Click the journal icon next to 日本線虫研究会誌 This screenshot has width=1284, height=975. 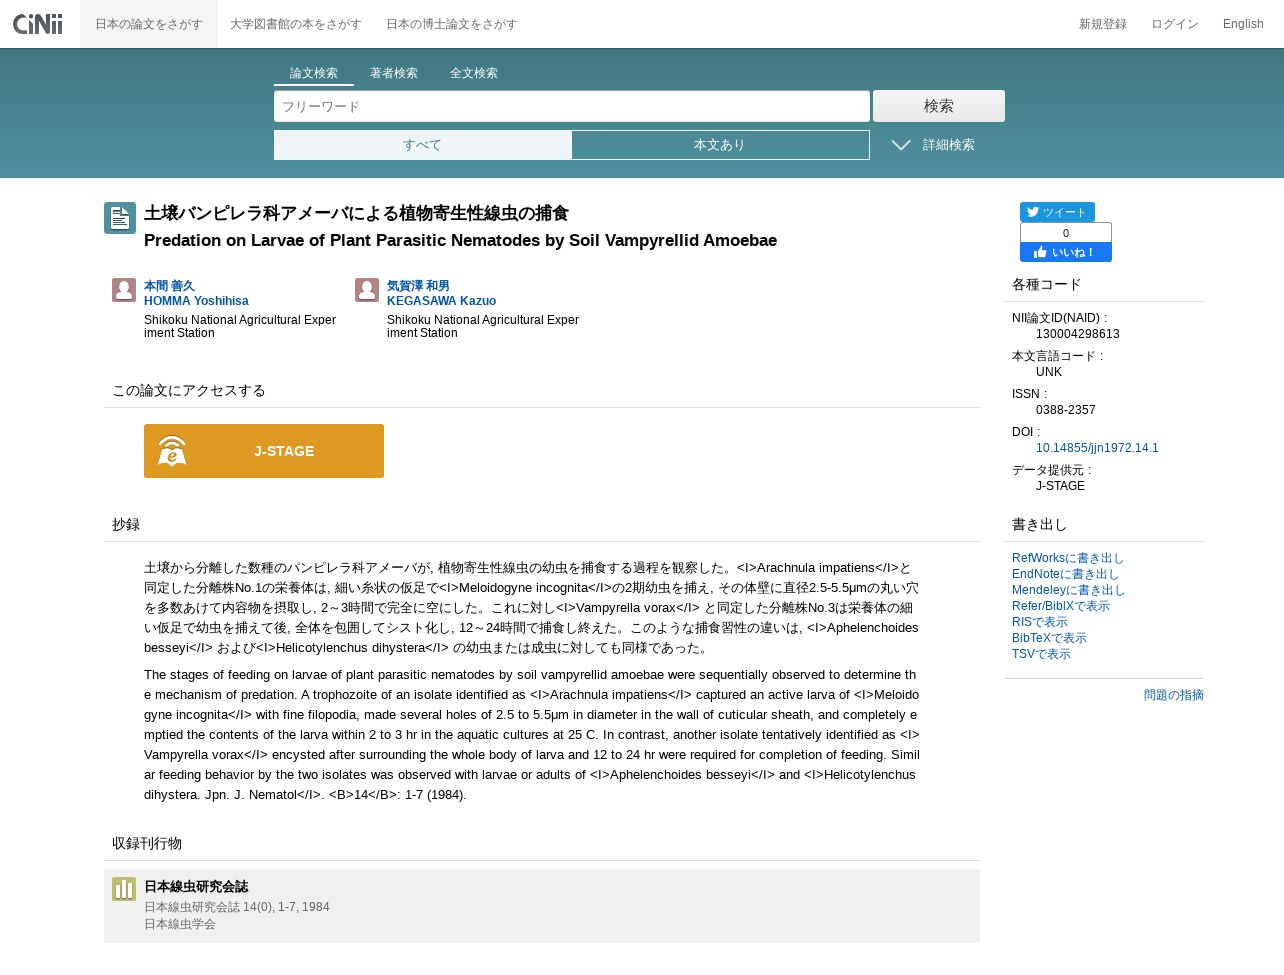pos(124,889)
